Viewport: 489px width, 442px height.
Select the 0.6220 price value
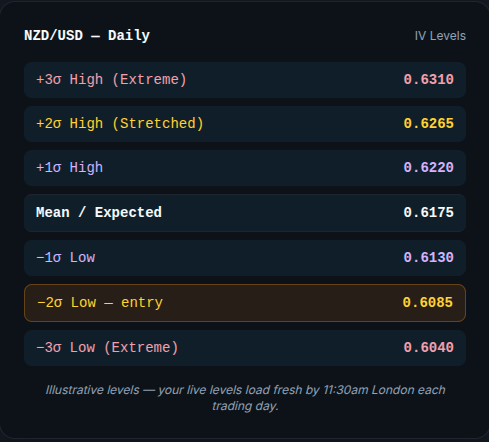428,168
